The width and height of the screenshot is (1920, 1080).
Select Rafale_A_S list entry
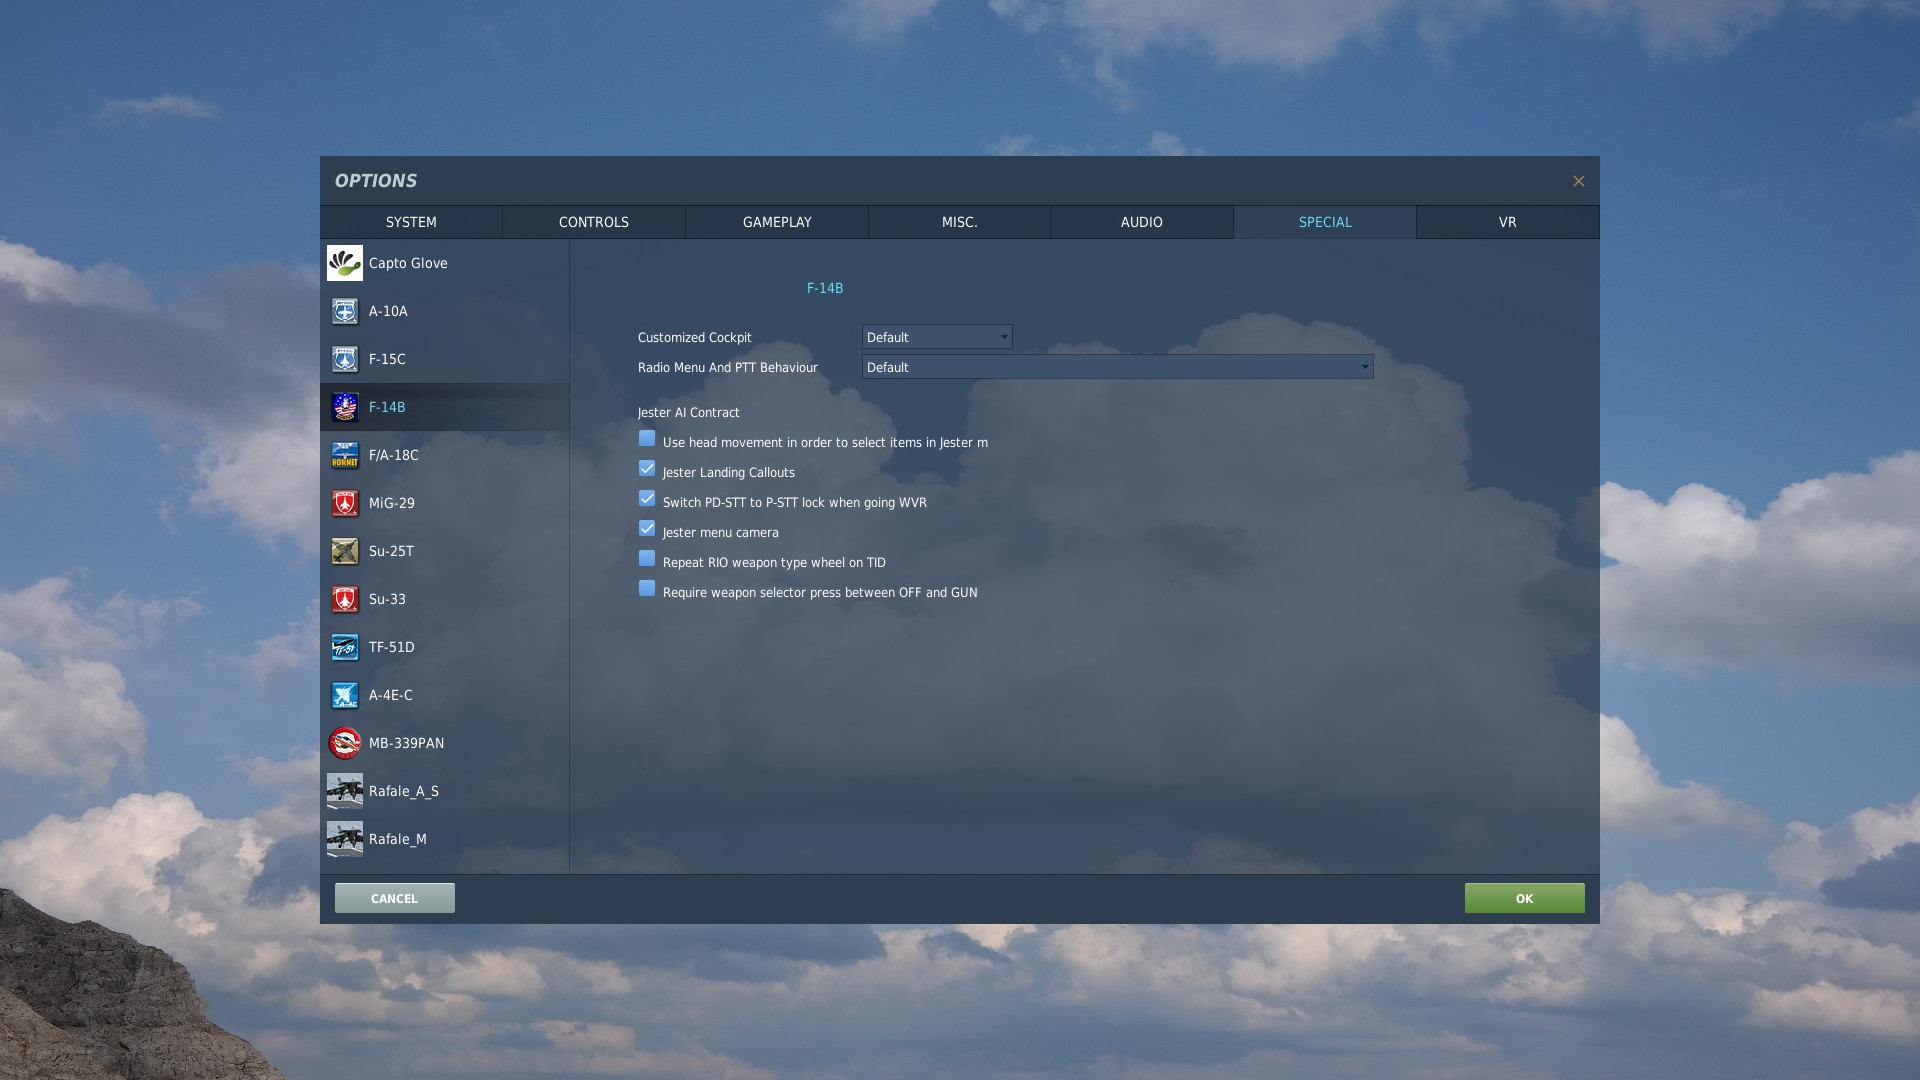pos(444,791)
